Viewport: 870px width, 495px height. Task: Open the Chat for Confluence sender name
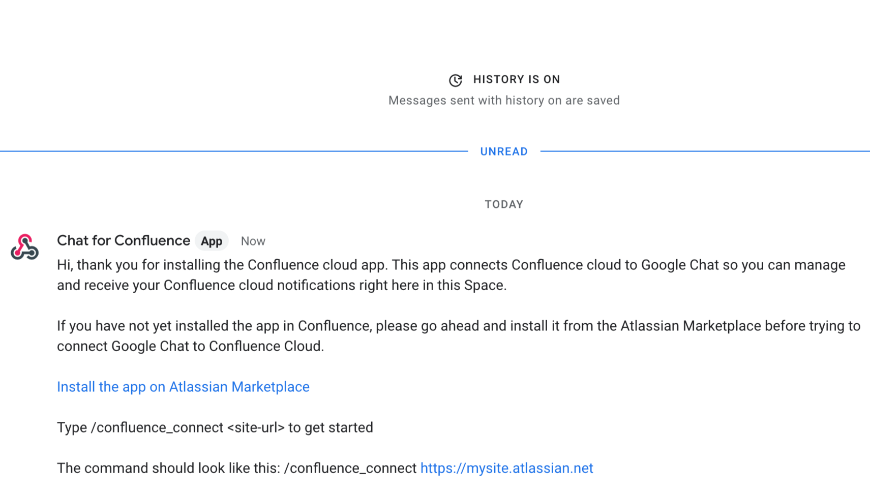point(123,241)
